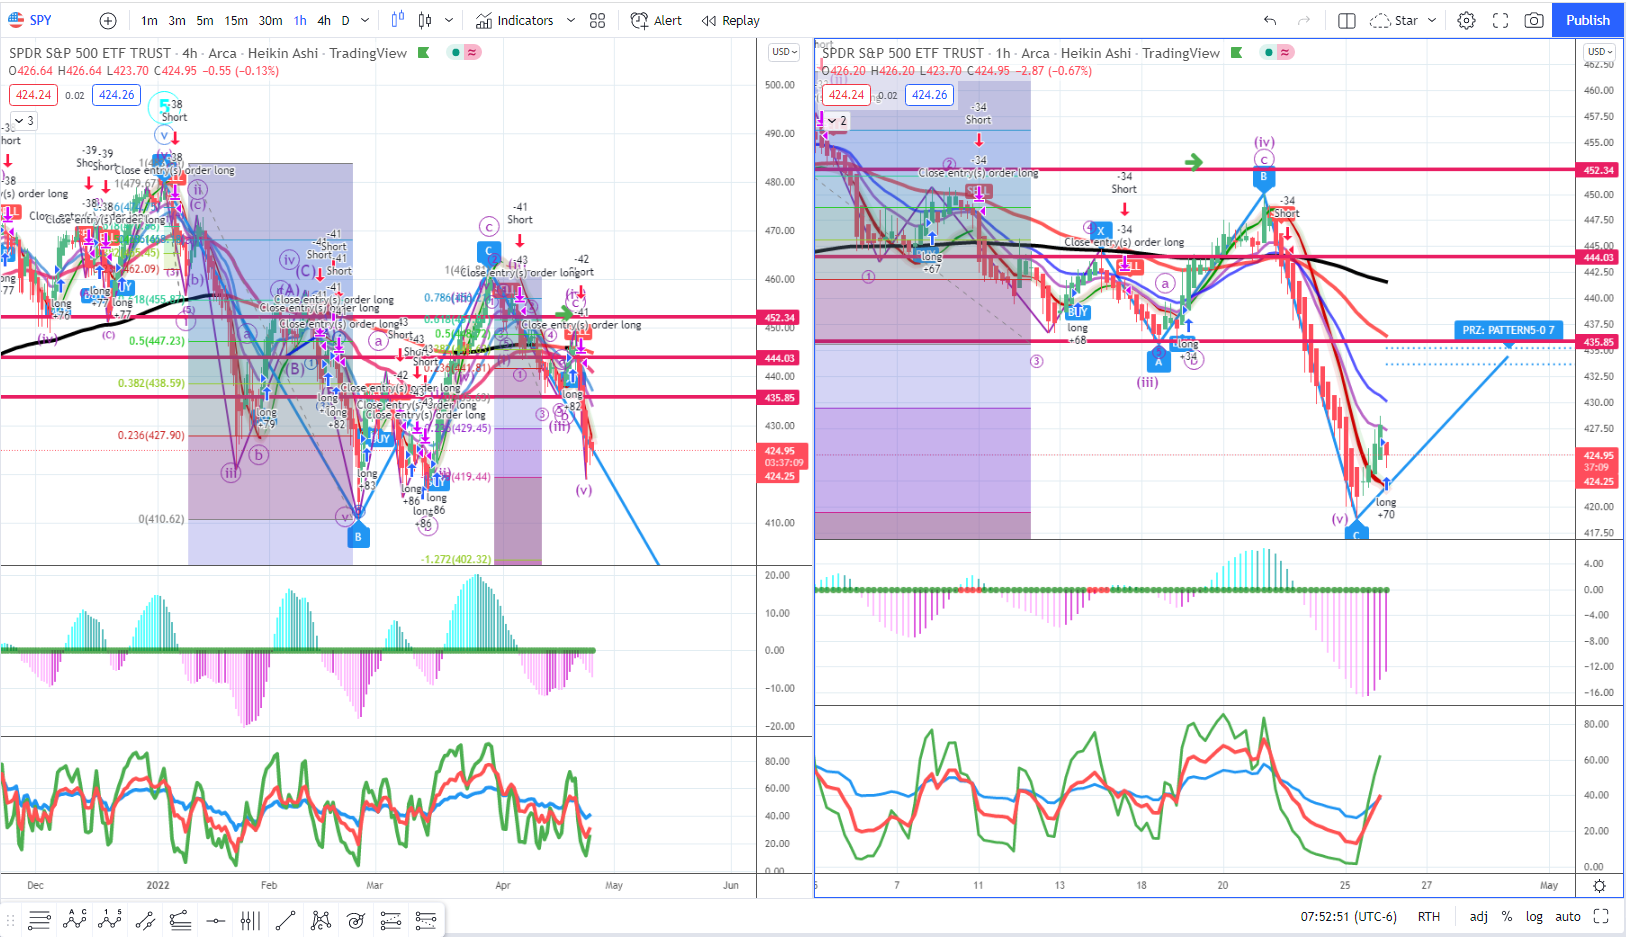The width and height of the screenshot is (1626, 937).
Task: Toggle percent scale
Action: click(x=1507, y=916)
